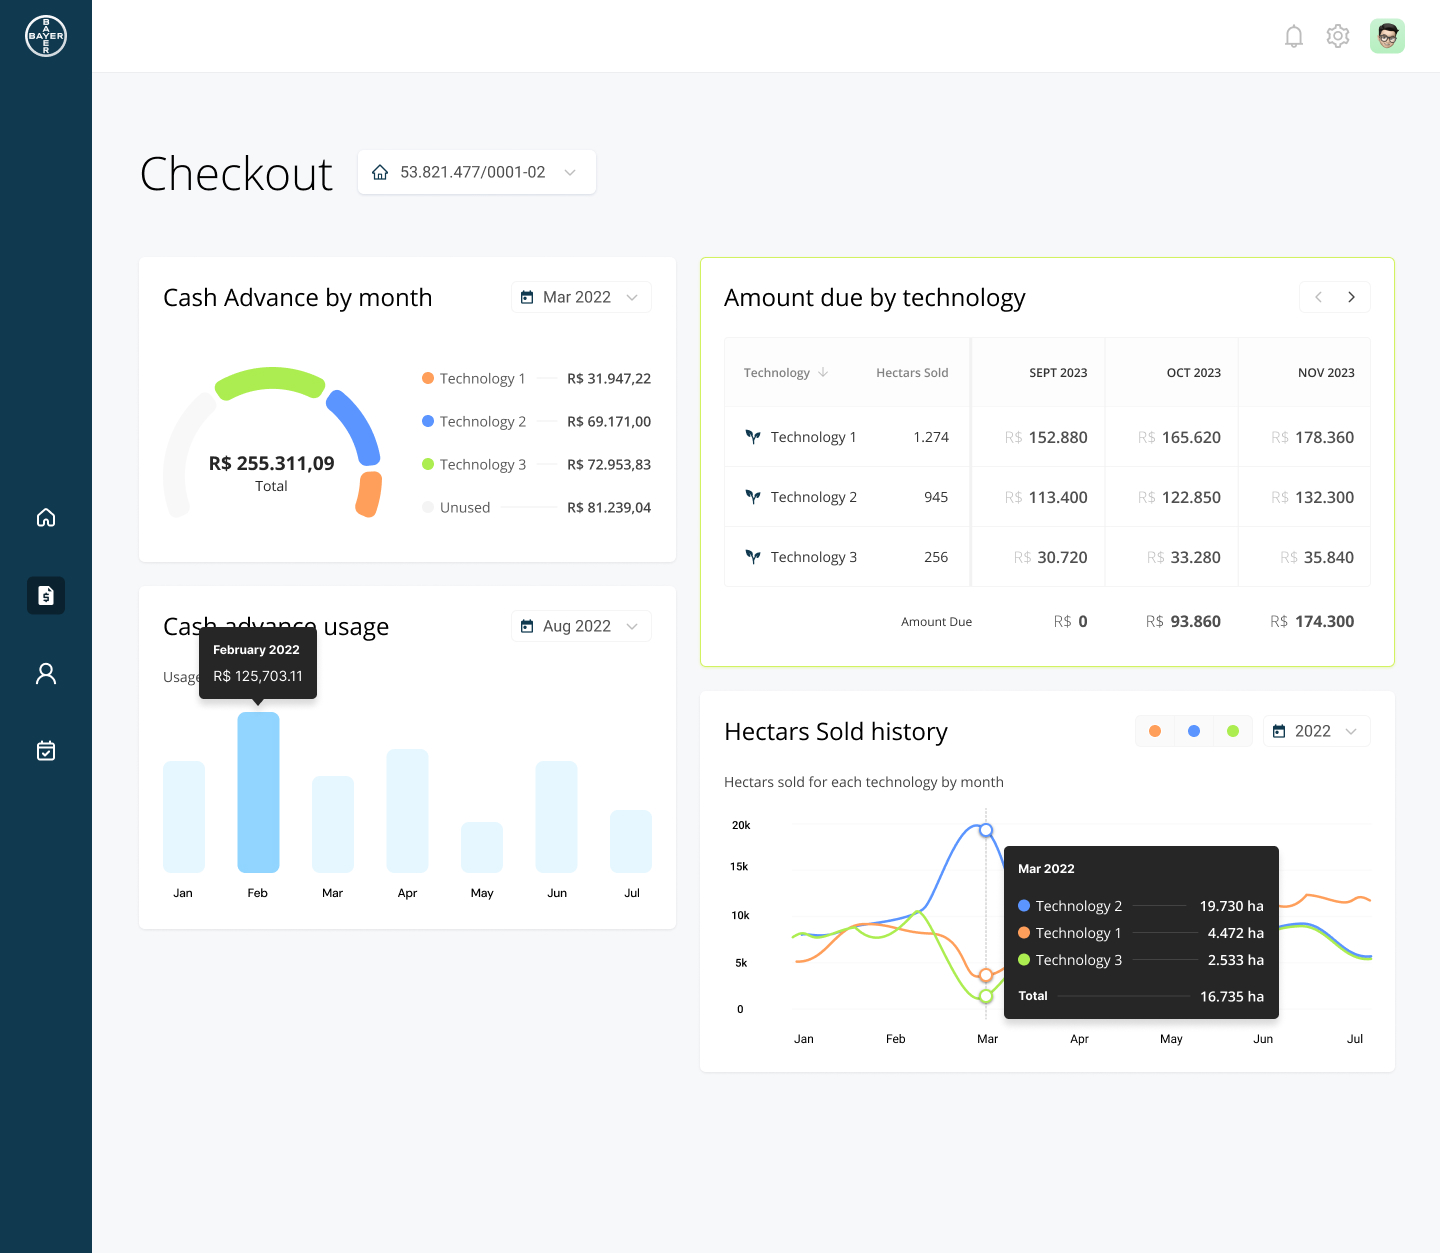Click calendar icon in Mar 2022 selector
Viewport: 1440px width, 1253px height.
(527, 297)
